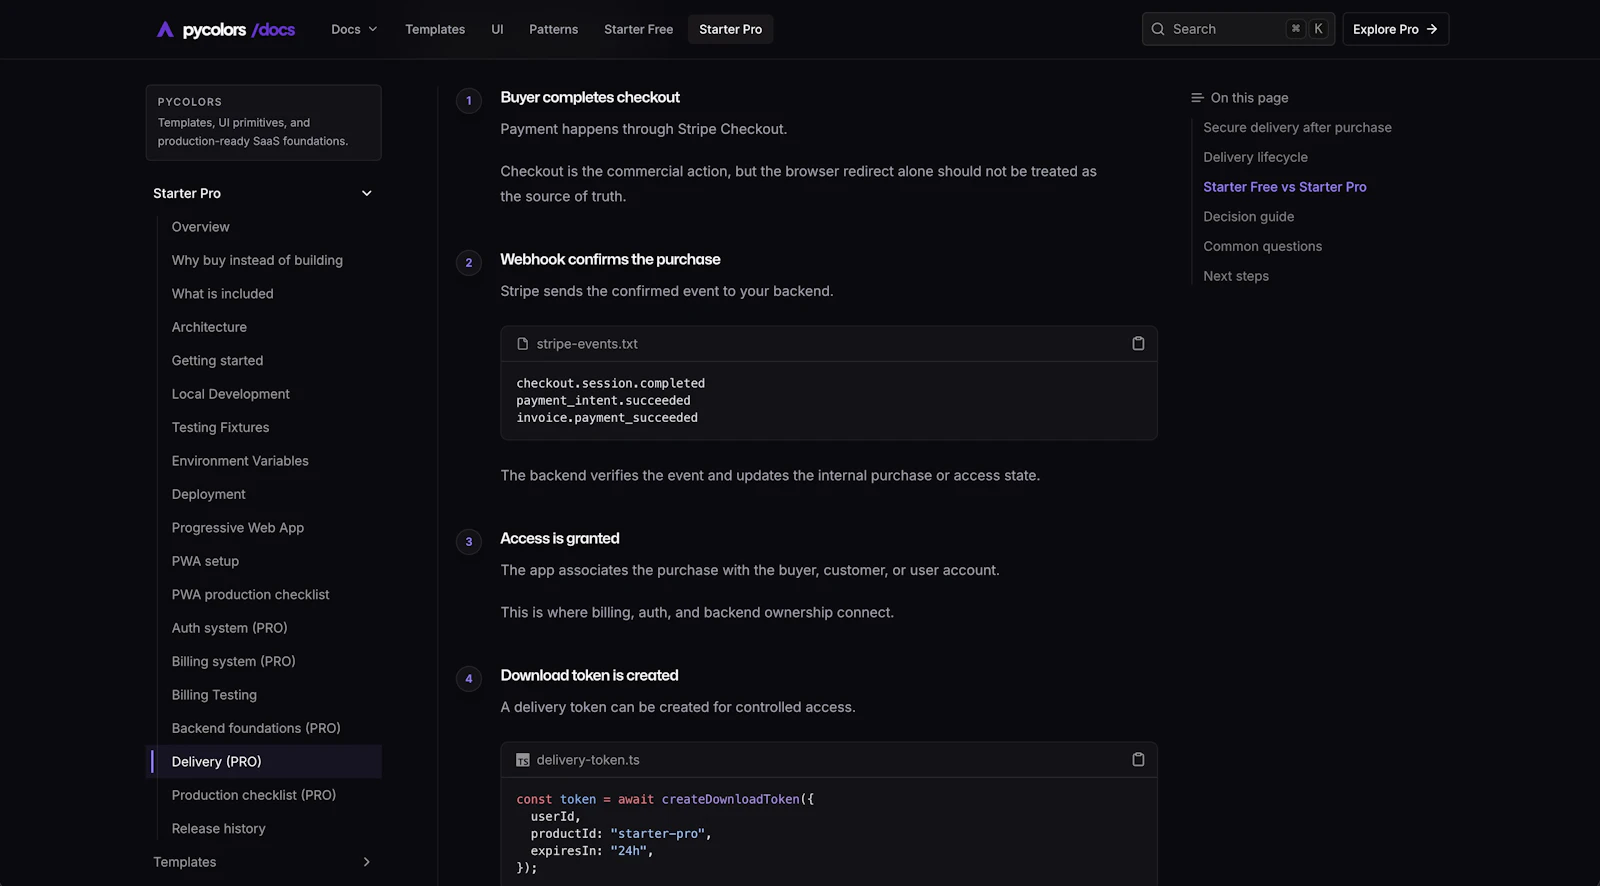This screenshot has height=886, width=1600.
Task: Click the expiresIn: "24h" code line
Action: (x=591, y=851)
